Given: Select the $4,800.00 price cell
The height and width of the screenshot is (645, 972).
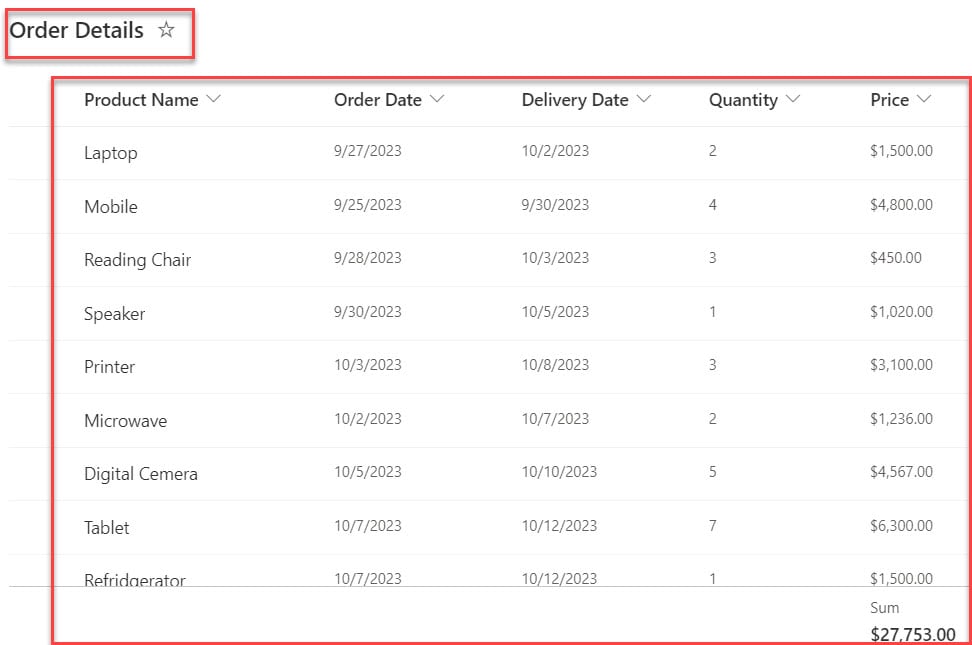Looking at the screenshot, I should click(x=901, y=205).
